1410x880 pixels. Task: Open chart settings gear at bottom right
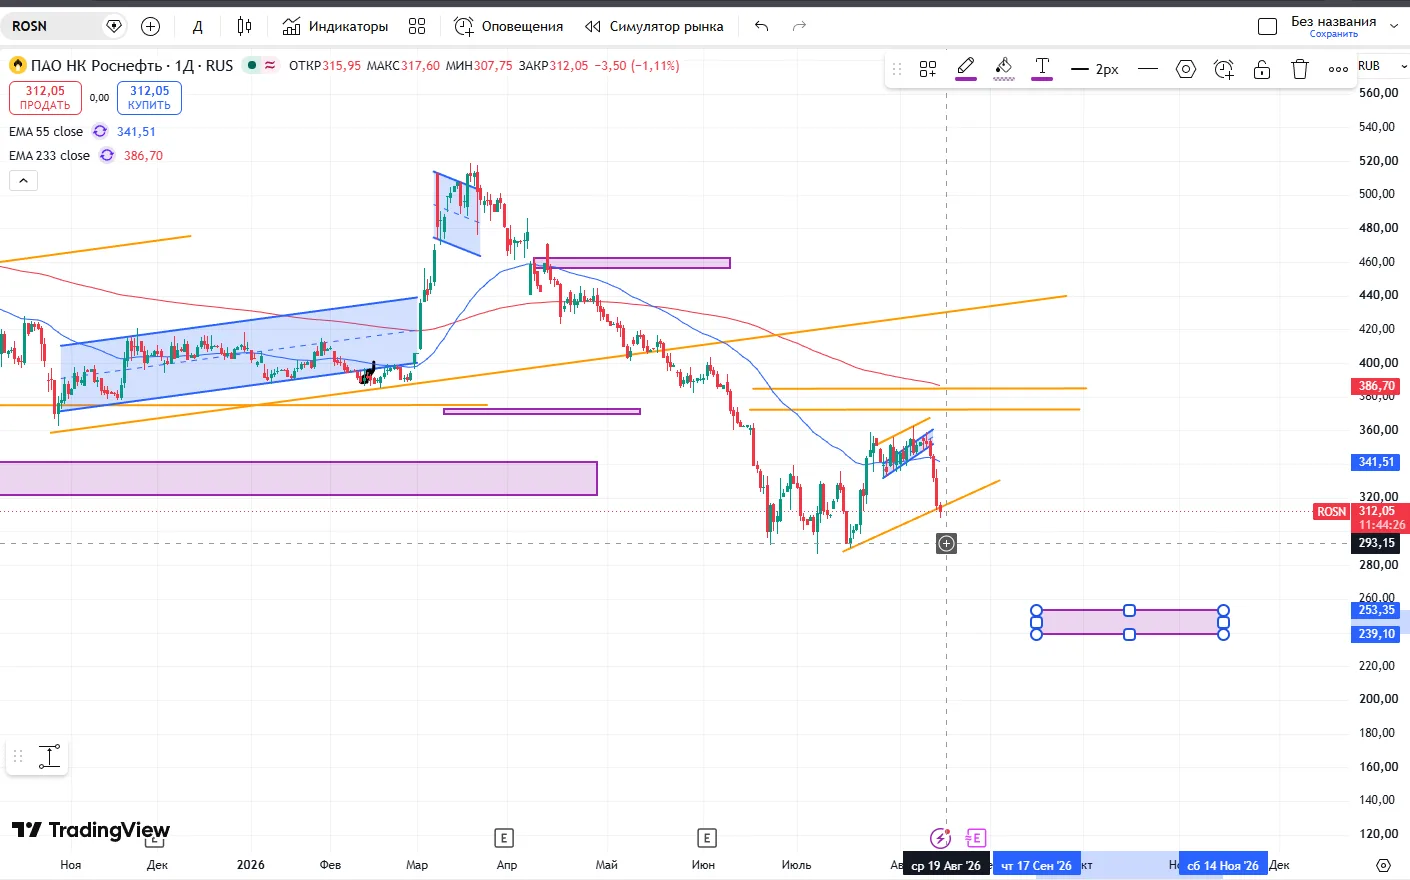pyautogui.click(x=1383, y=865)
